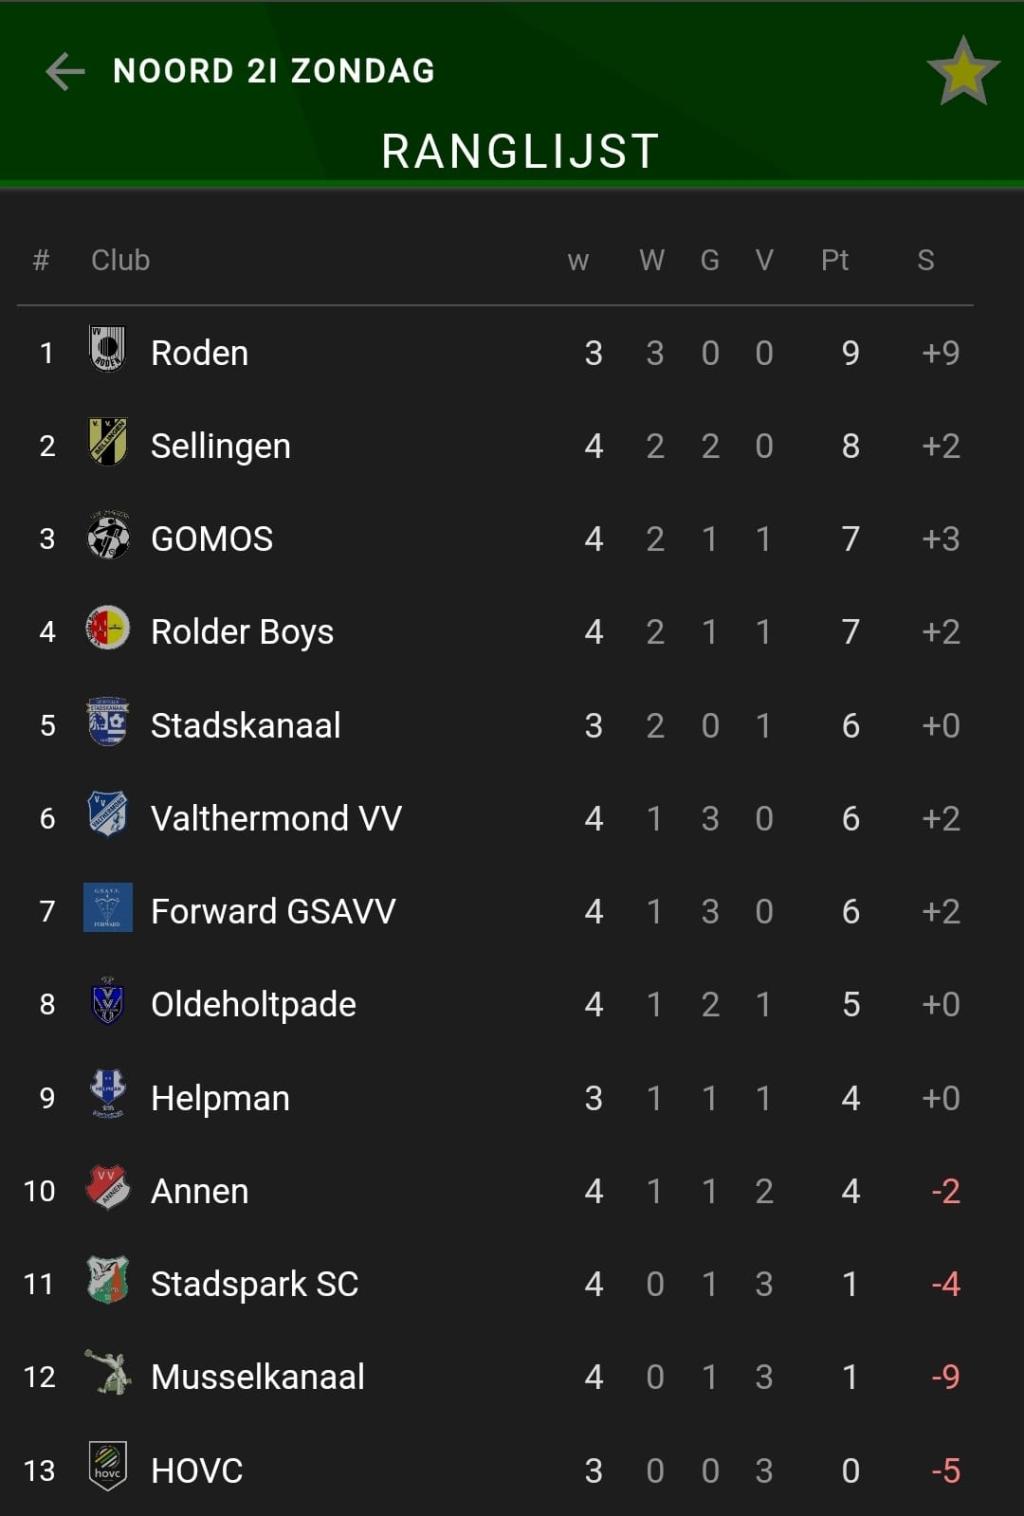Toggle the favorite star for Noord 2I Zondag

963,72
